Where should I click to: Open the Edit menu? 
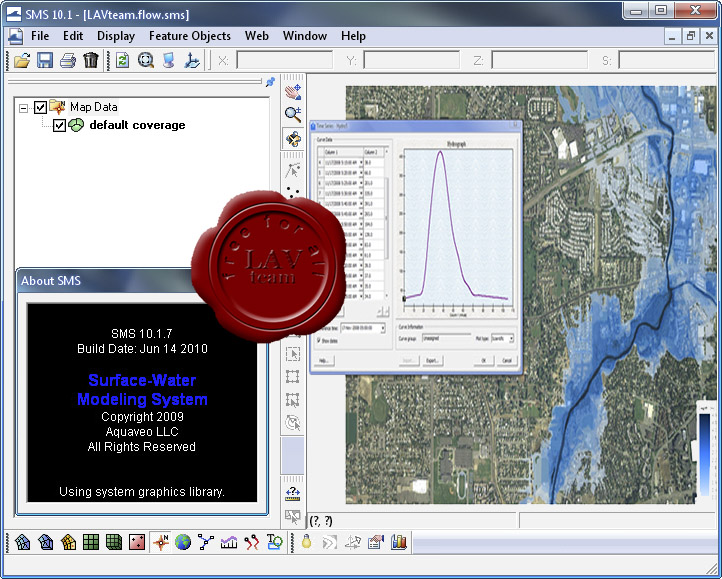73,36
